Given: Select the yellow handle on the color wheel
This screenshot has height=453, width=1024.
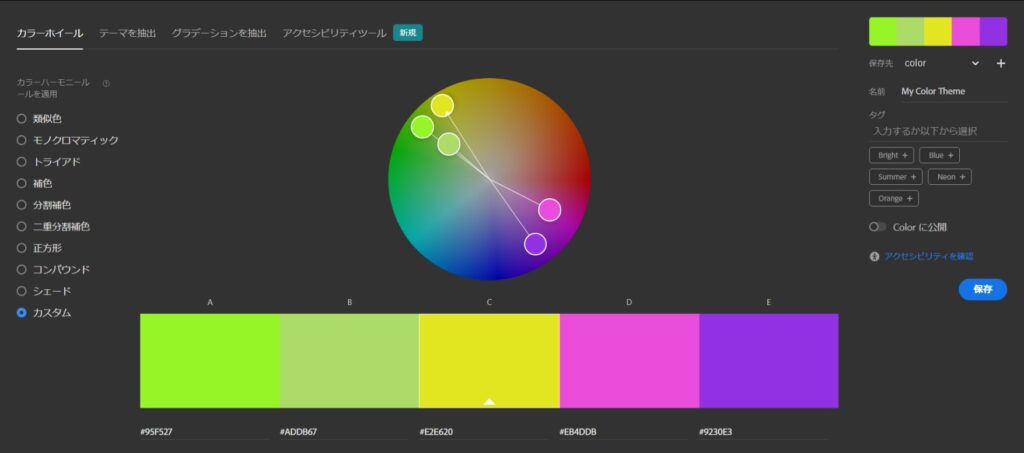Looking at the screenshot, I should click(442, 105).
